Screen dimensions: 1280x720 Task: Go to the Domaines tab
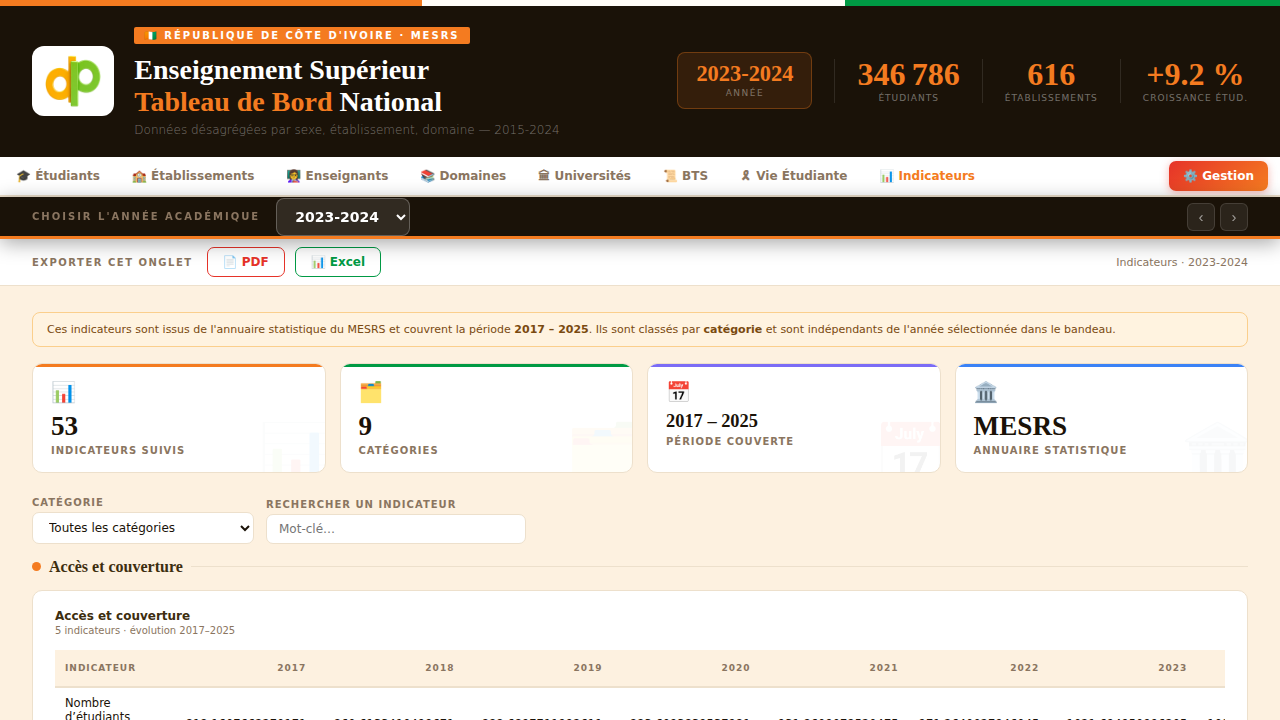463,176
